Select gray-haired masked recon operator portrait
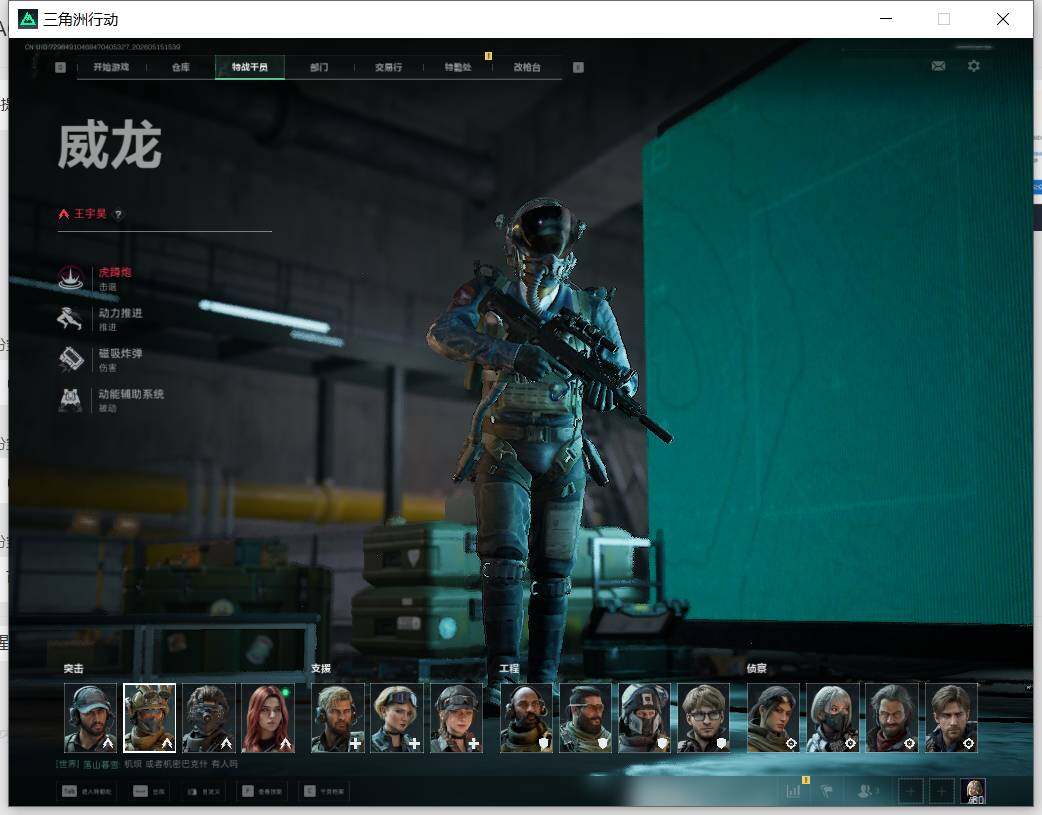1042x815 pixels. pyautogui.click(x=833, y=718)
